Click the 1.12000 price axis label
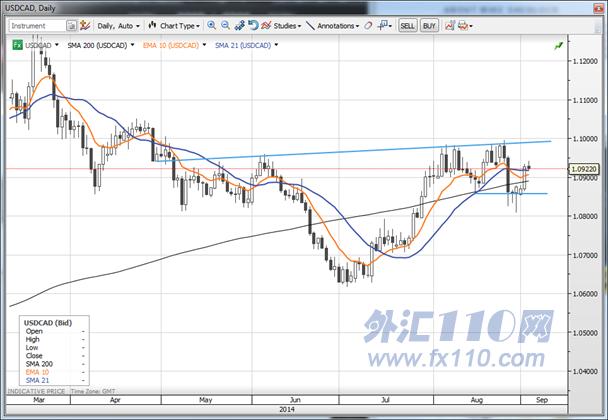The image size is (608, 420). click(586, 61)
